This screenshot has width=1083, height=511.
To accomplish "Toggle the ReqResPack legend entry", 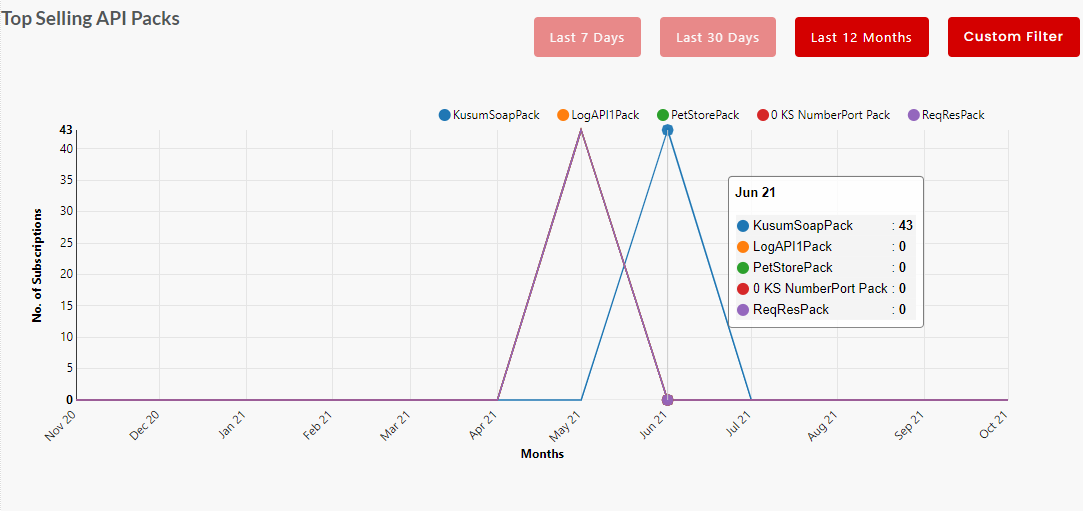I will tap(953, 115).
